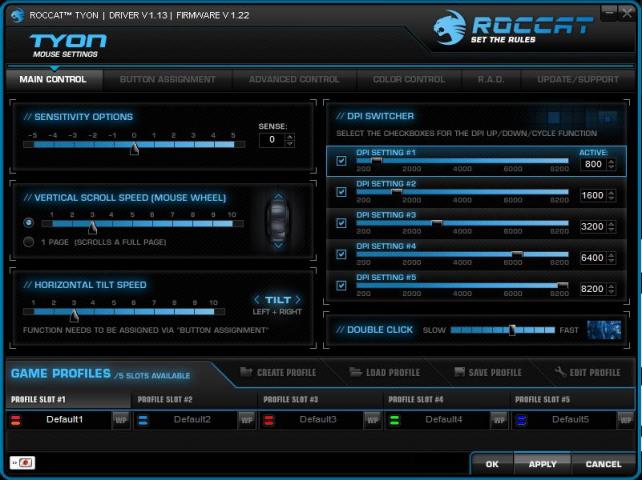Click the DPI value field showing 6400
642x480 pixels.
tap(593, 258)
